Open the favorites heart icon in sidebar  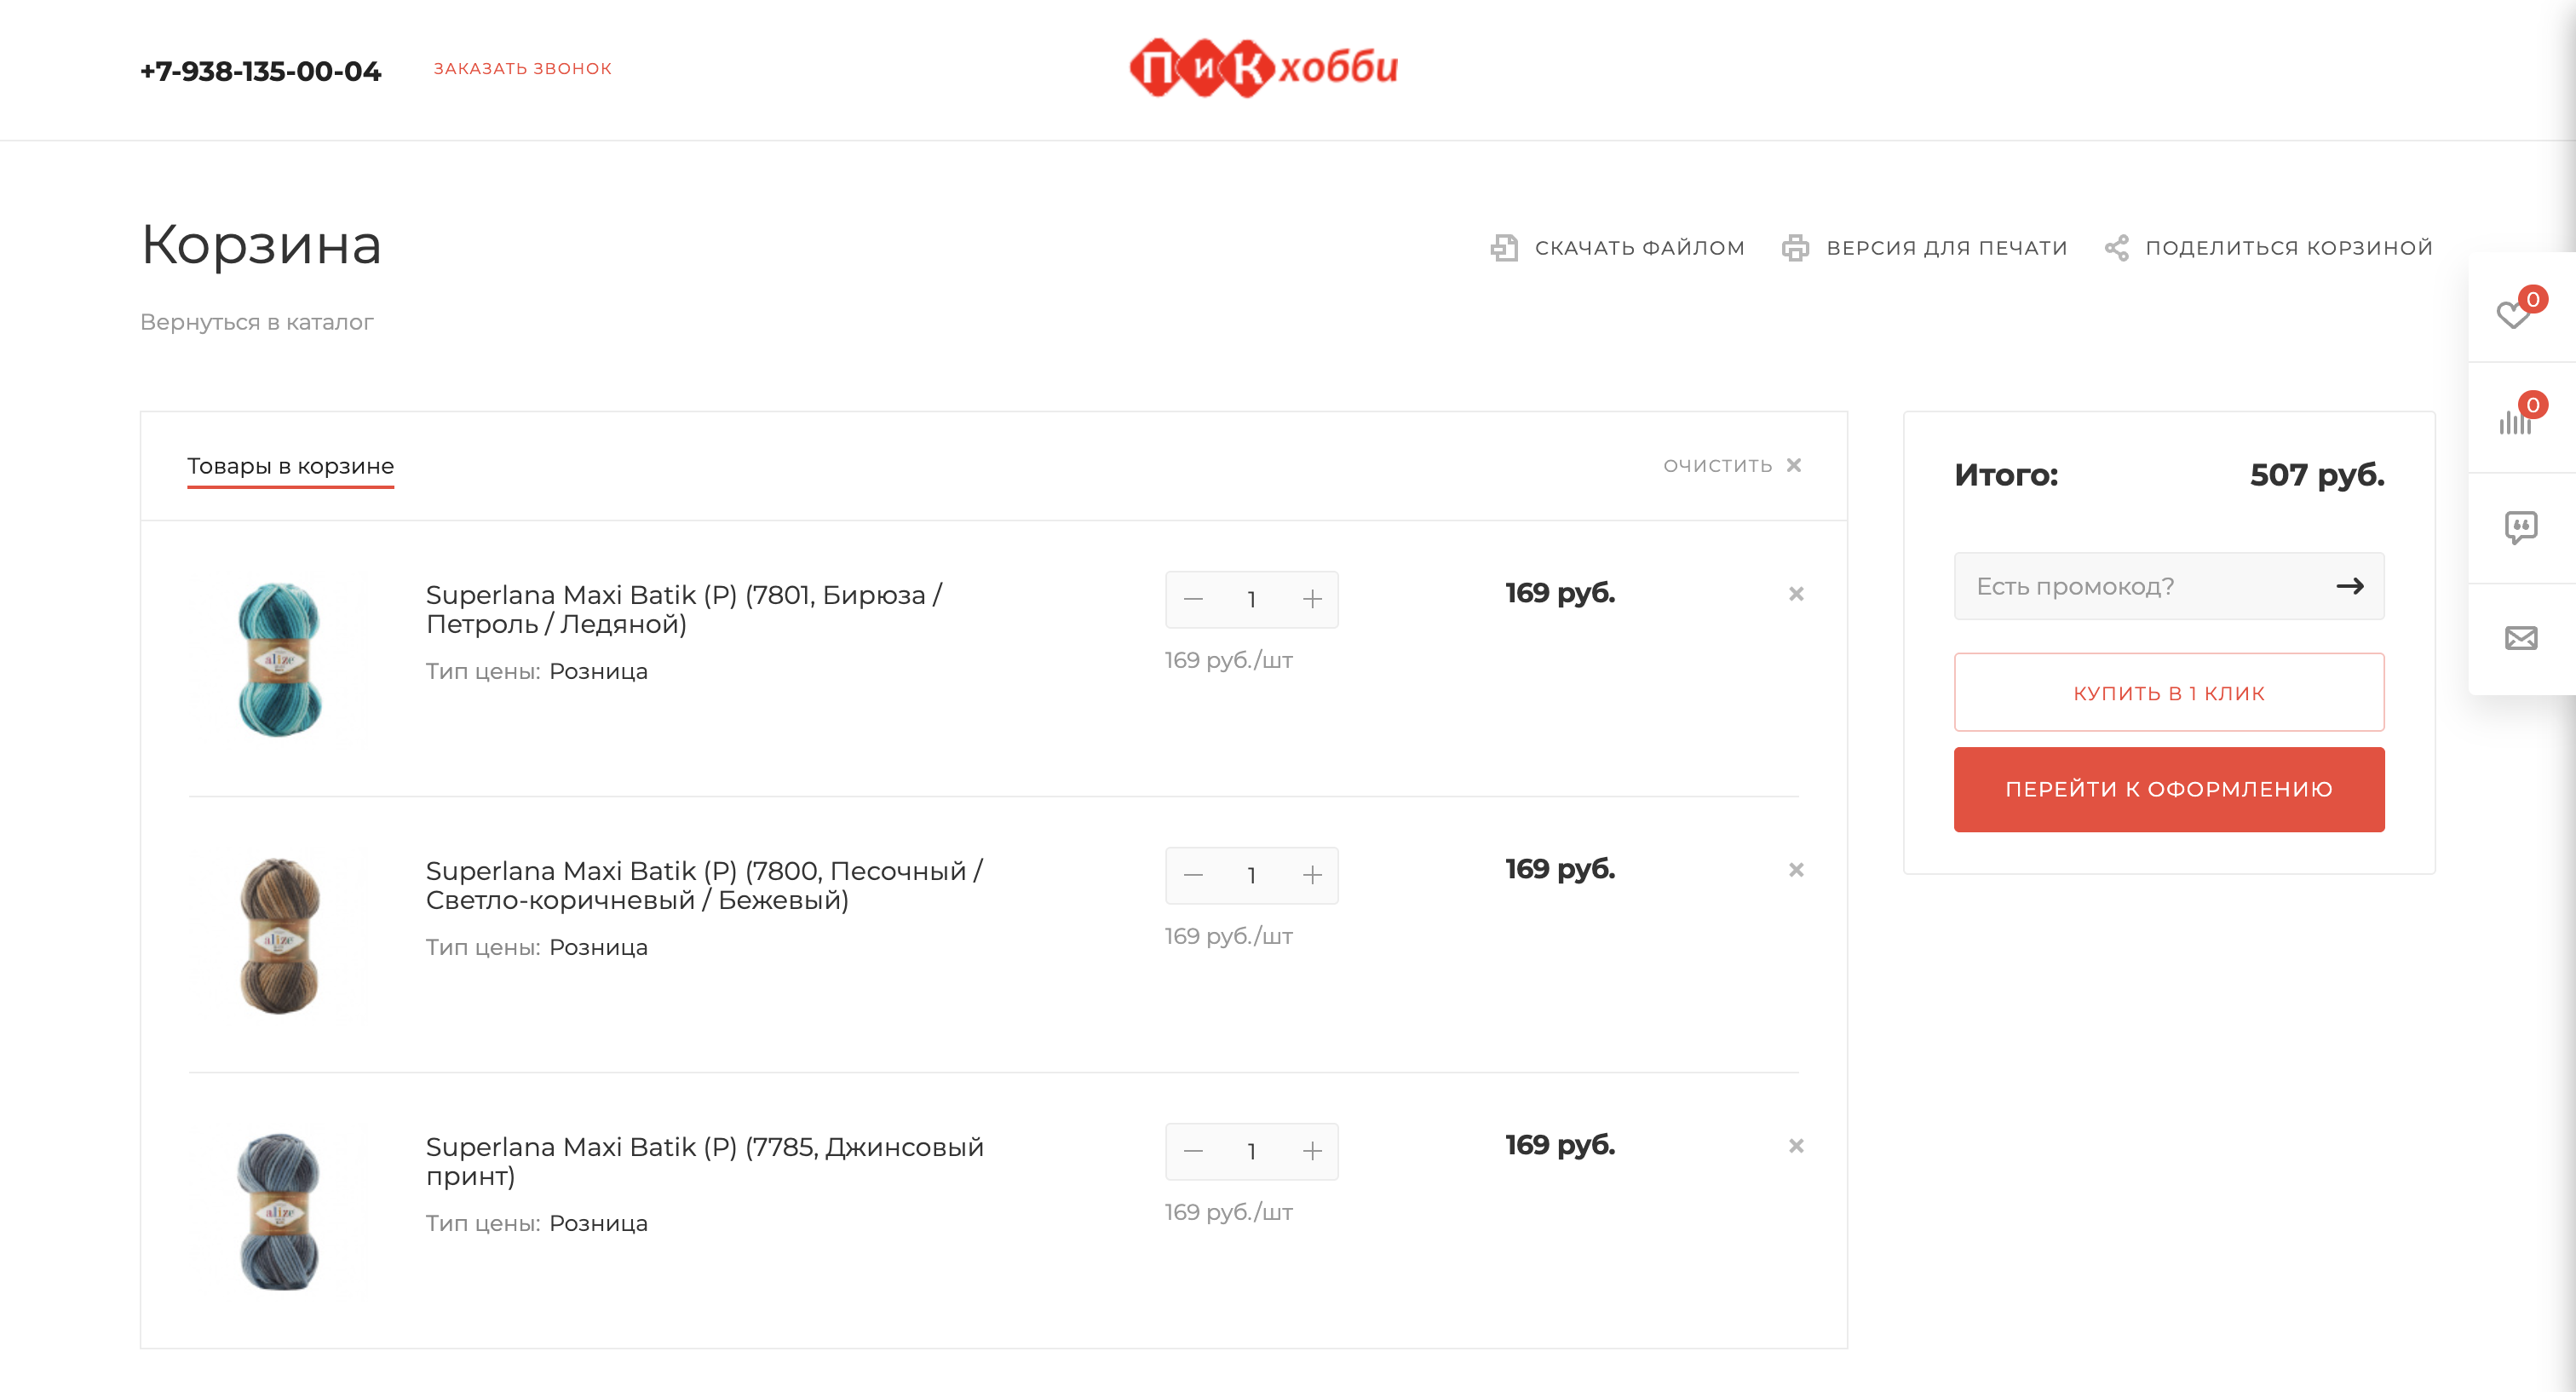point(2513,314)
